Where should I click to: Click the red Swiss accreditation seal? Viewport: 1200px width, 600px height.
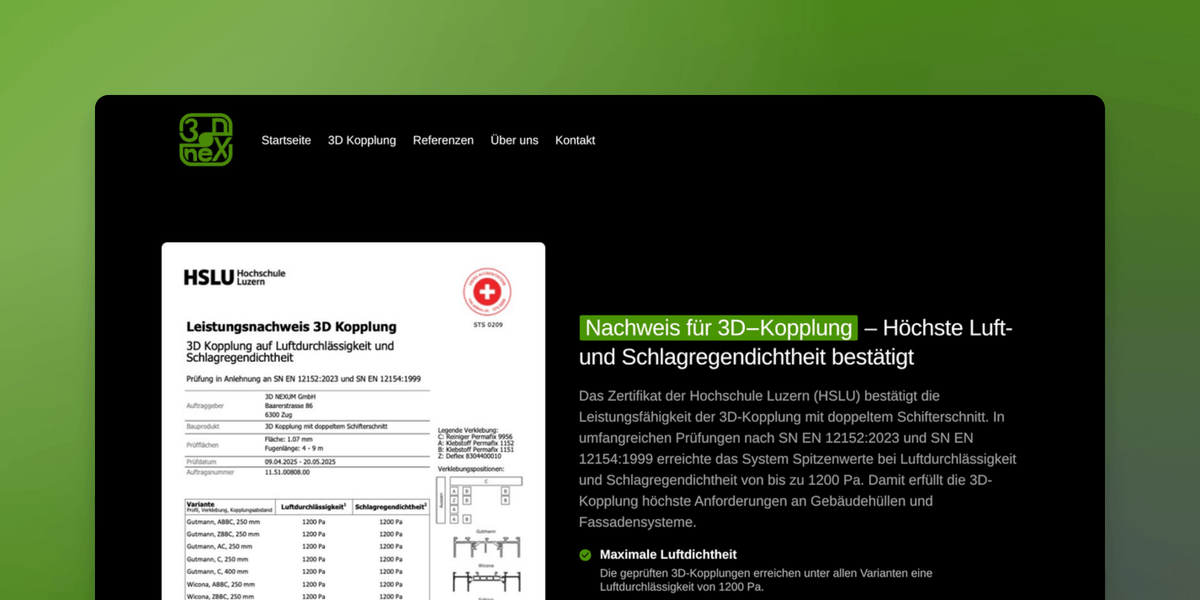click(487, 292)
